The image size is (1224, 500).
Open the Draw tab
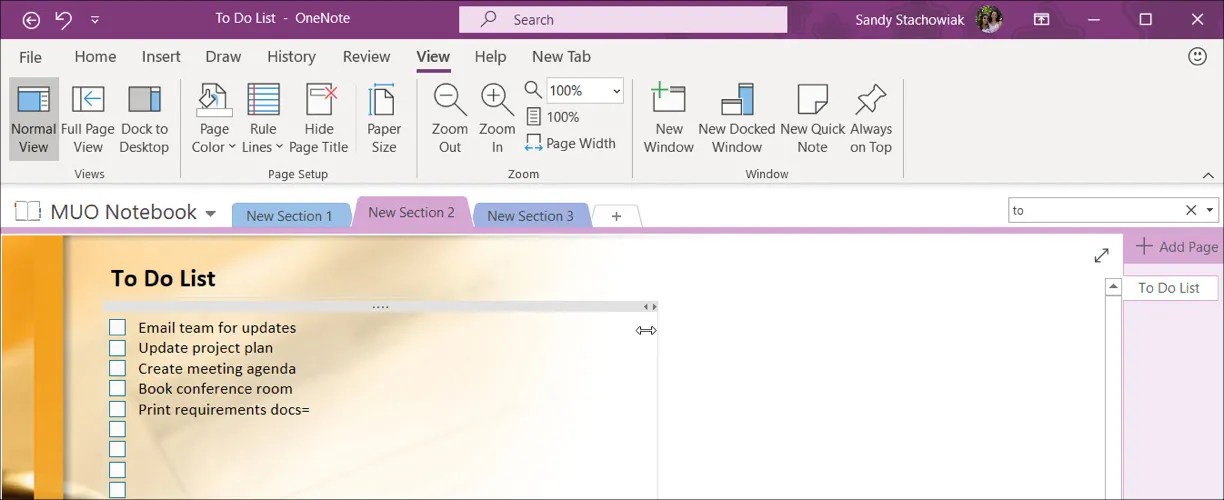tap(223, 57)
